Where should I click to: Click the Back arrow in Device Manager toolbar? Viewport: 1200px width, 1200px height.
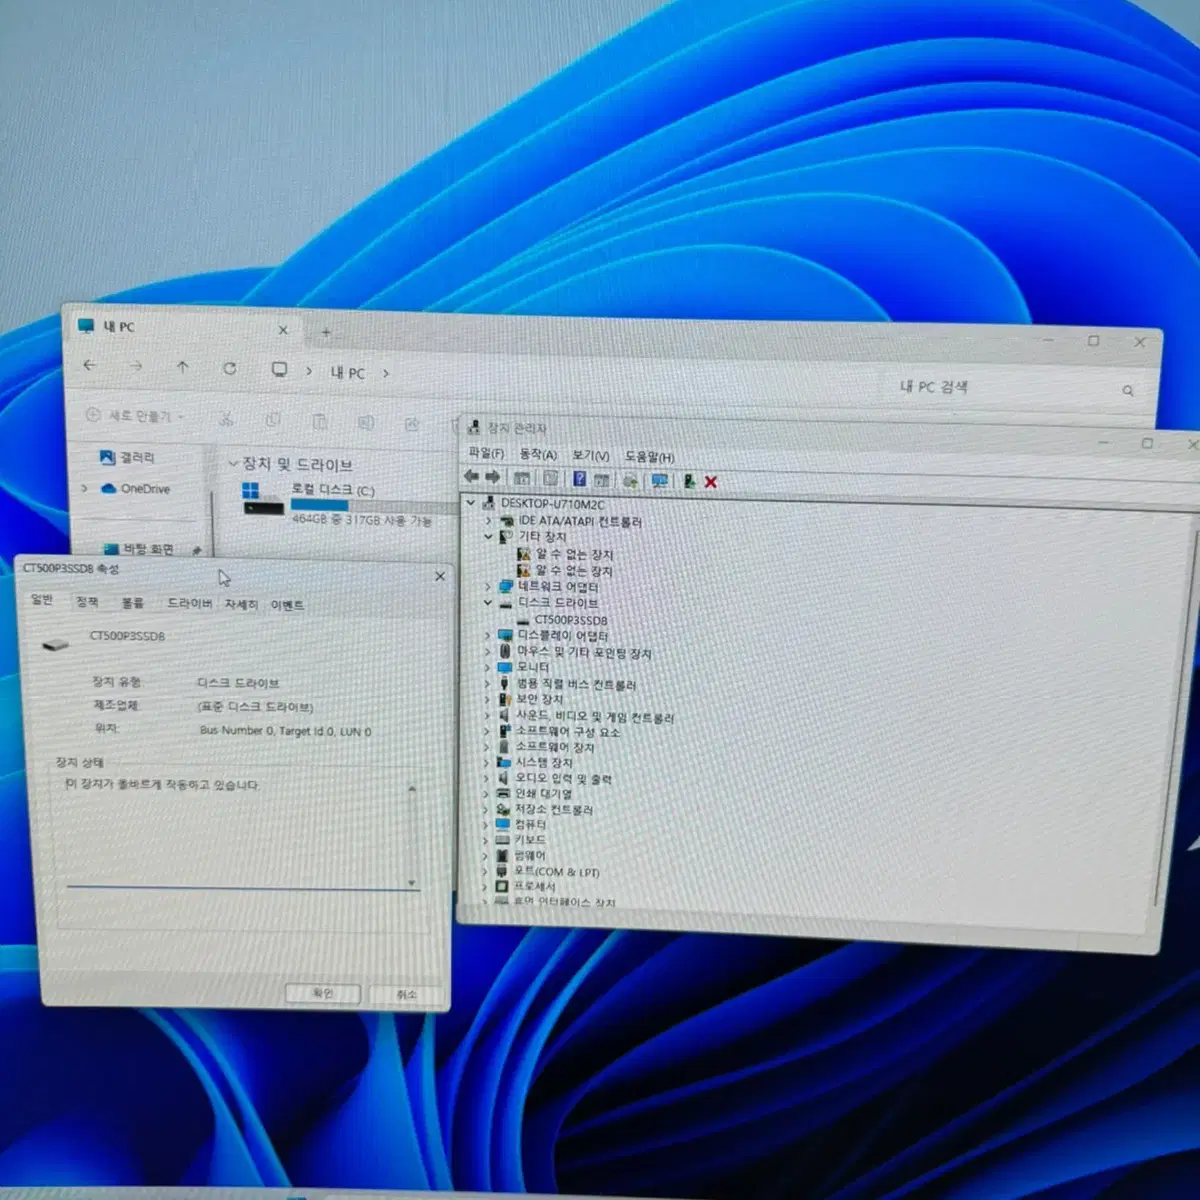click(472, 478)
